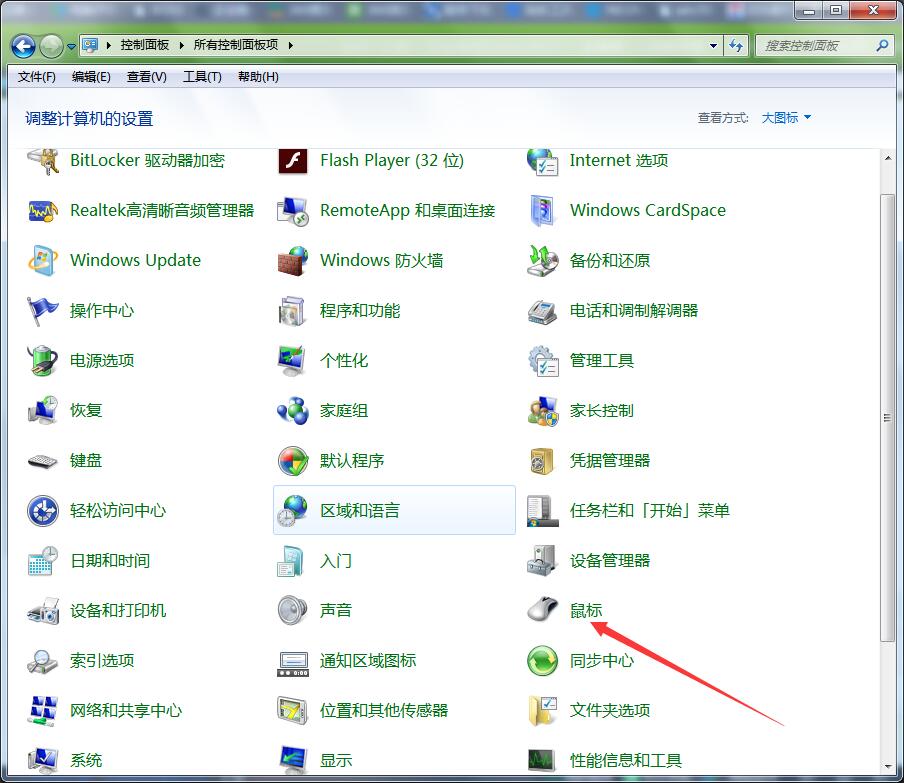Open the 家长控制 icon
This screenshot has width=904, height=783.
point(543,411)
